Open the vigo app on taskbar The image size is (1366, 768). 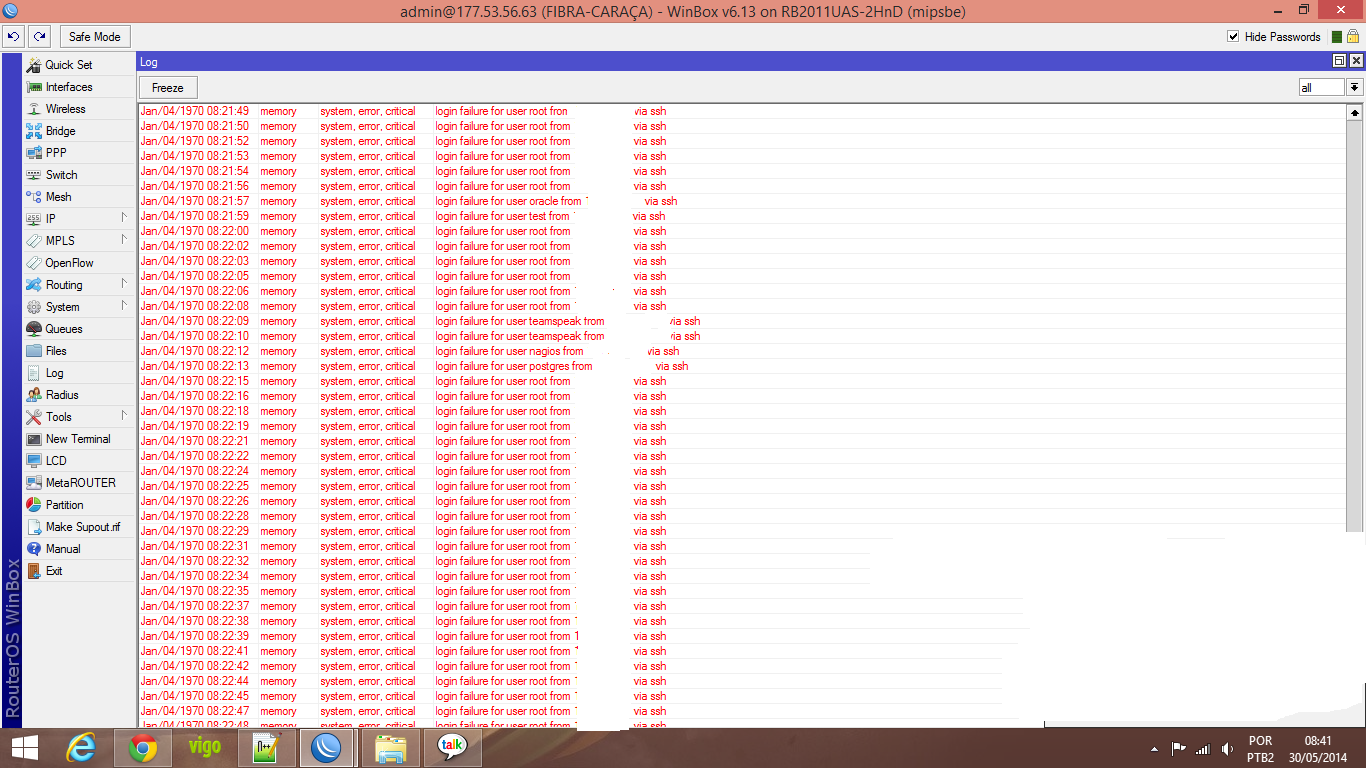pos(205,748)
